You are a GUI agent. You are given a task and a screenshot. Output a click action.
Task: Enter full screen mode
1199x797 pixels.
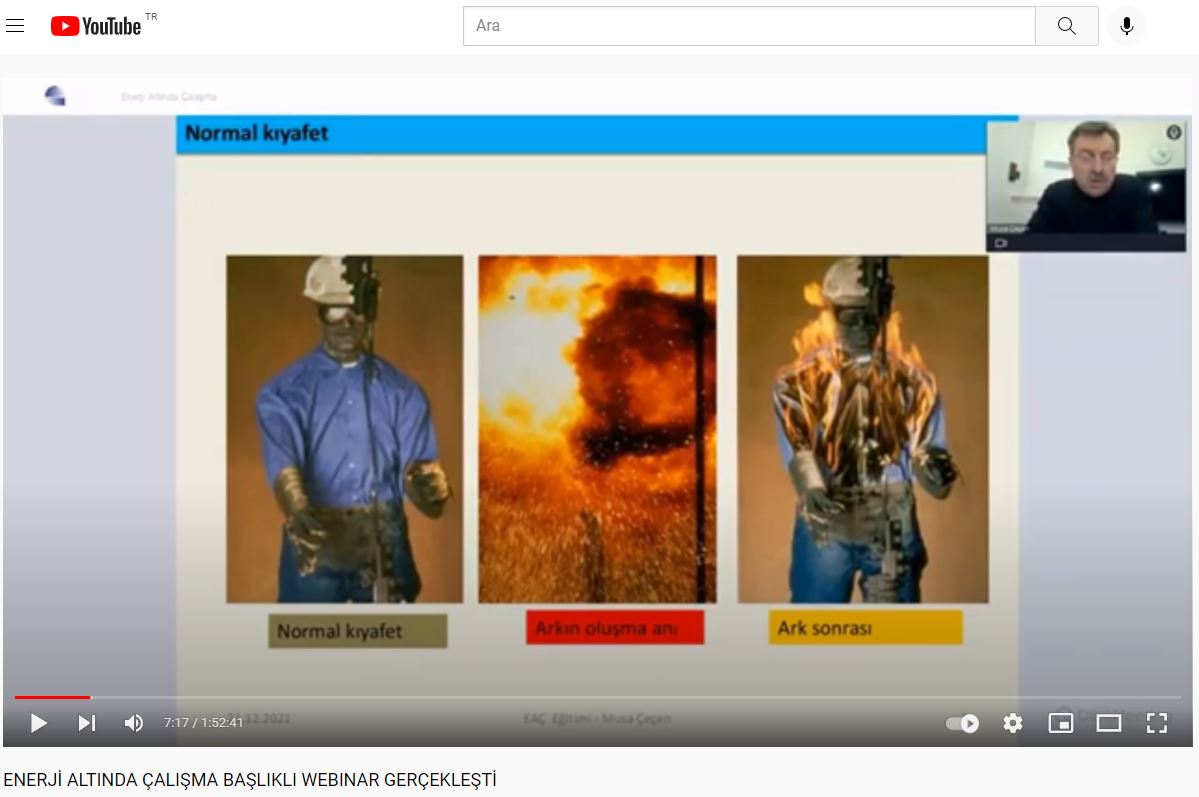point(1157,723)
